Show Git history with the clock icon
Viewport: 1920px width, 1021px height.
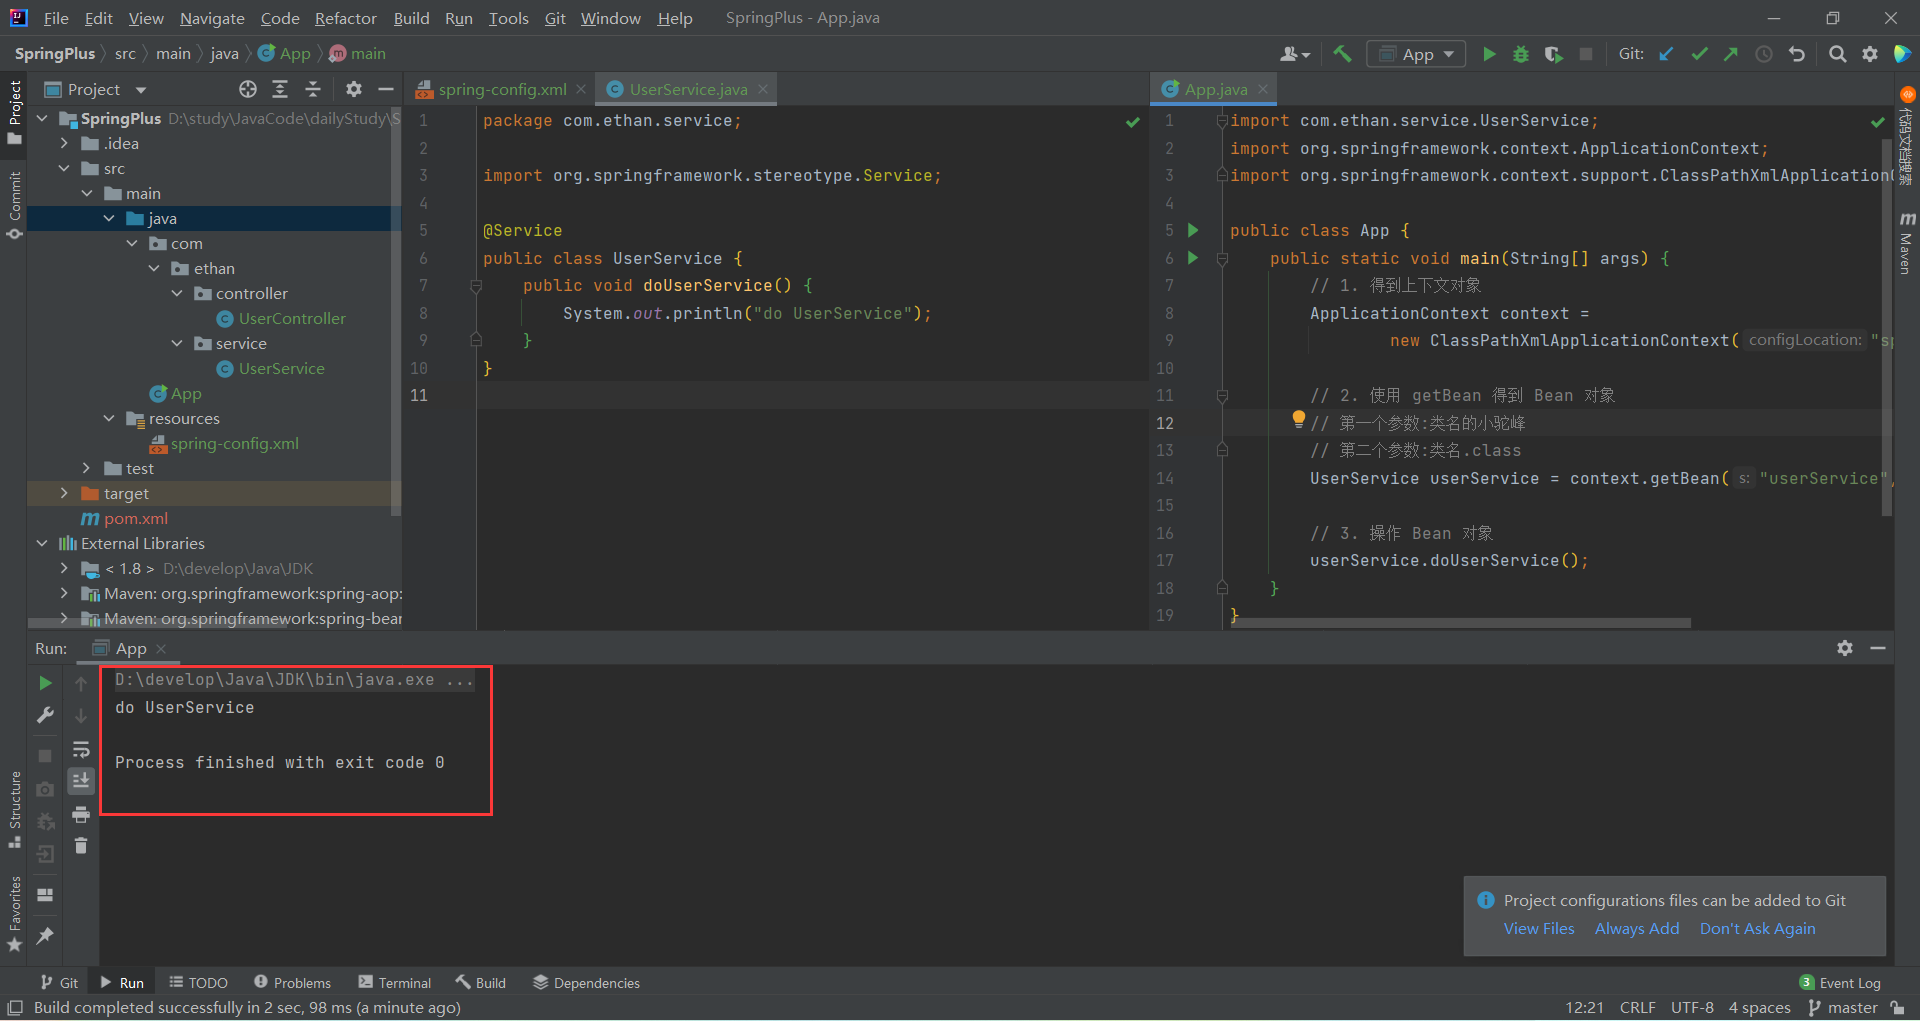coord(1764,54)
